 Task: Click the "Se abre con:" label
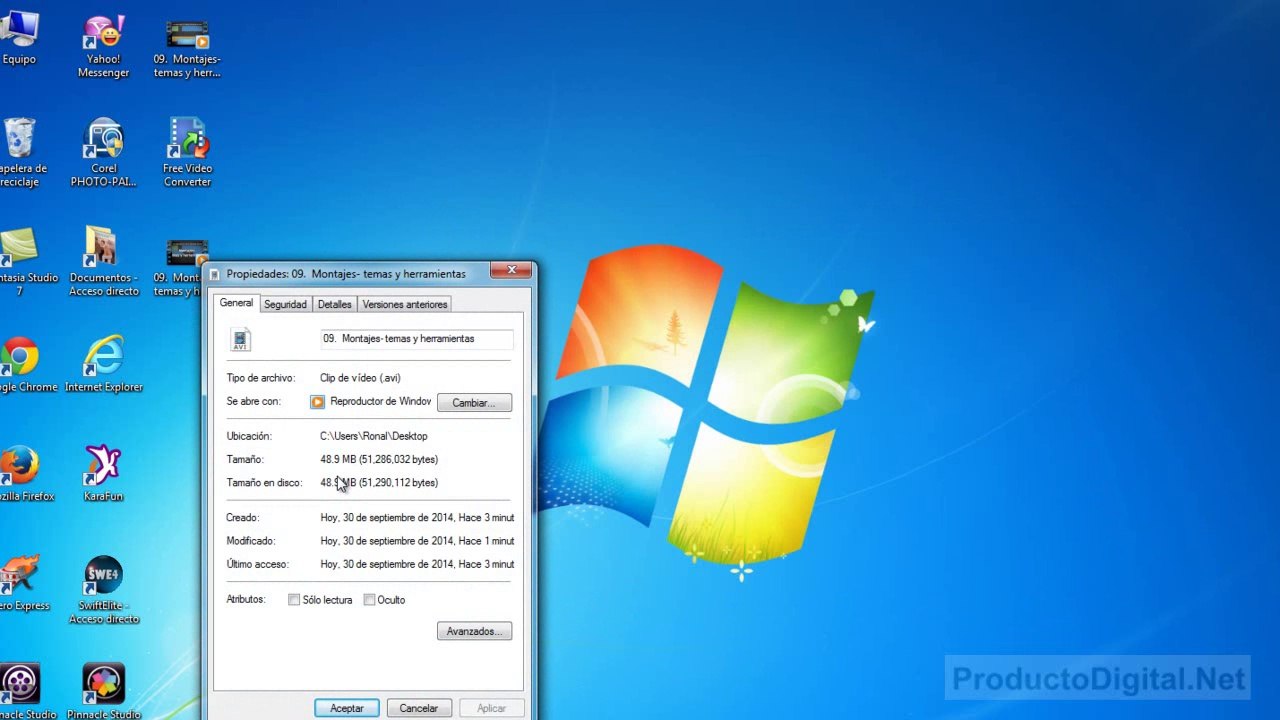click(254, 402)
